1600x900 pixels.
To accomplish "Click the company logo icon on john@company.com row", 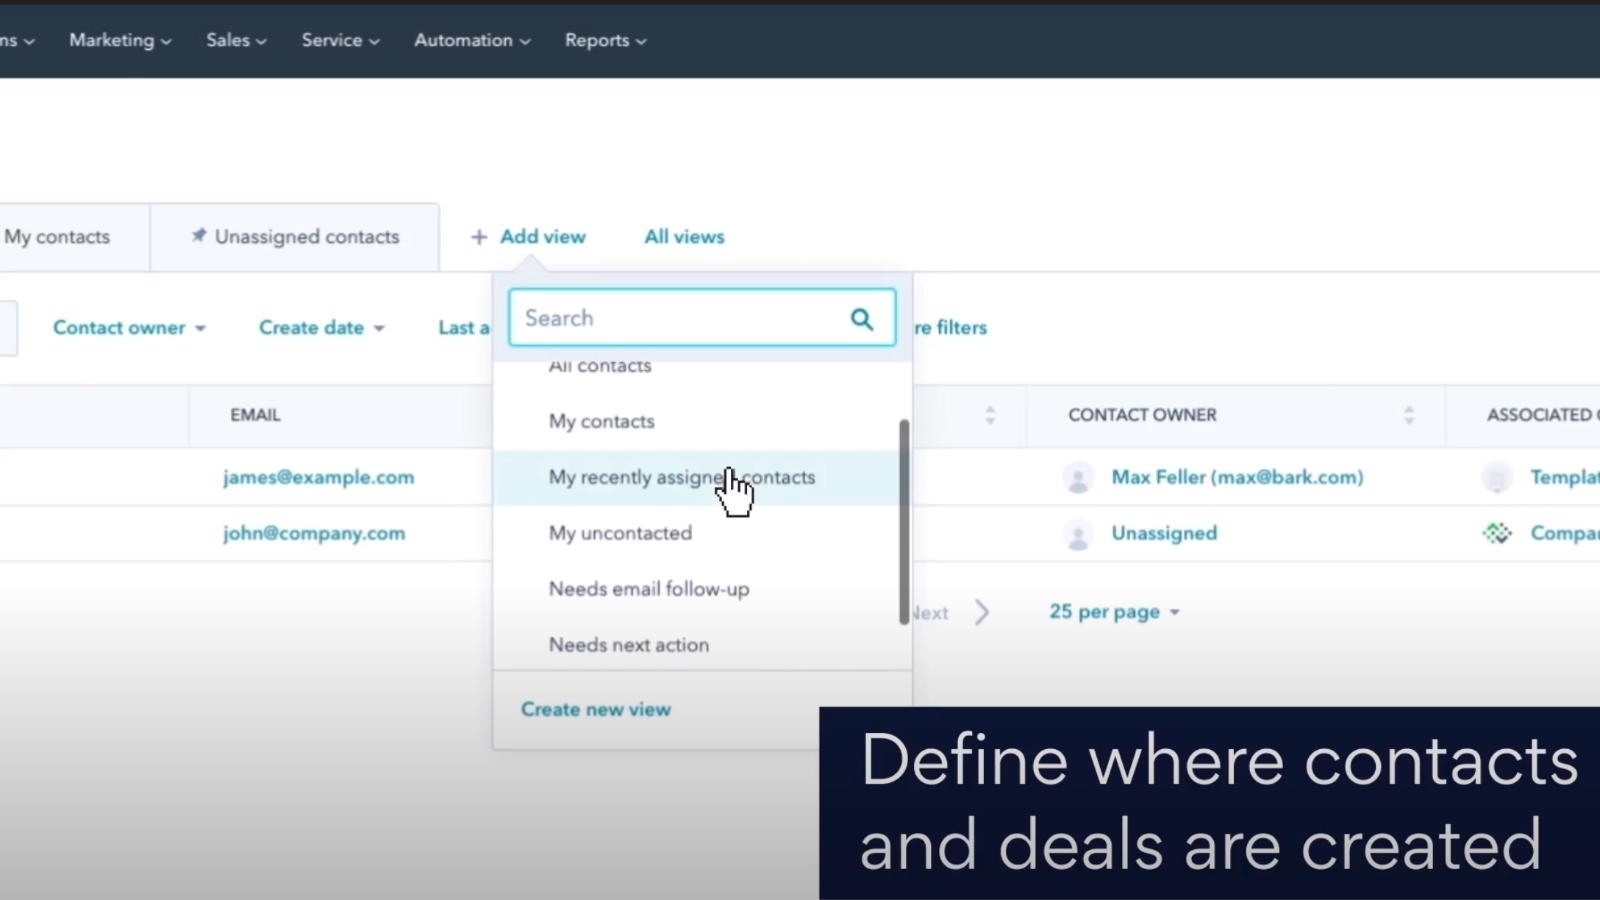I will click(1497, 533).
